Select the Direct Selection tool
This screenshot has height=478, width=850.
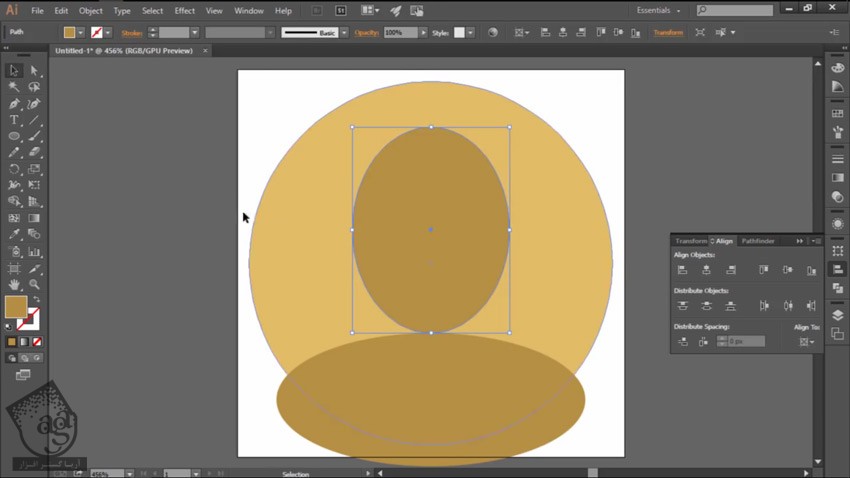click(x=34, y=70)
